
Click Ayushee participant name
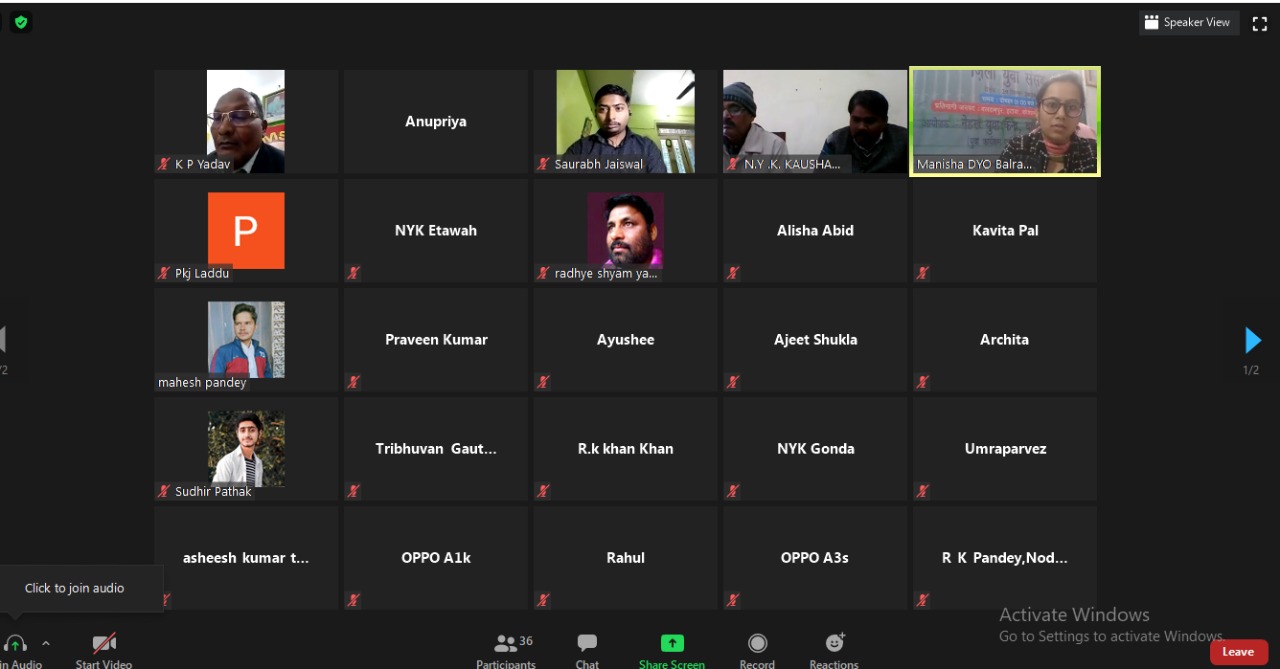coord(626,340)
